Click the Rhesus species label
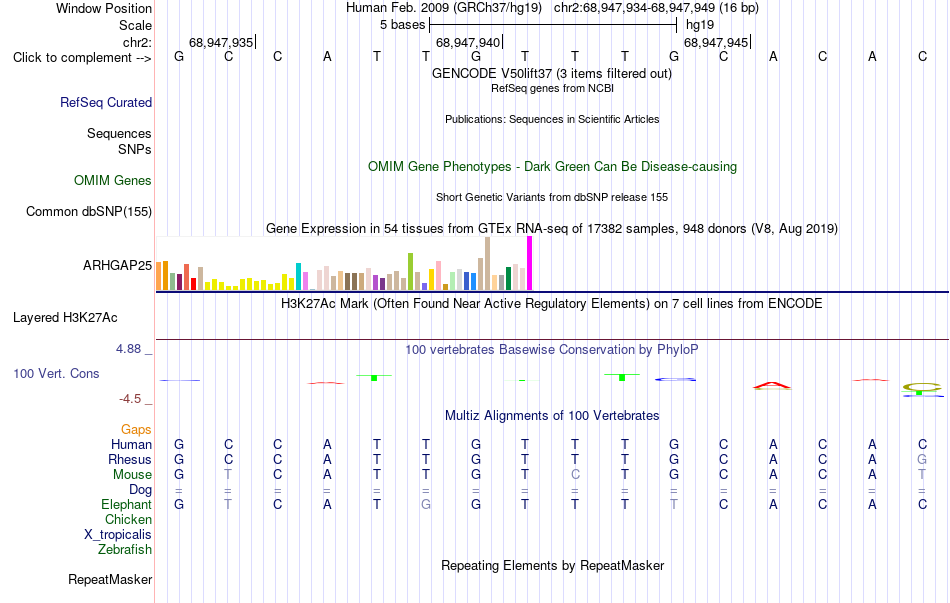Viewport: 950px width, 603px height. point(130,460)
